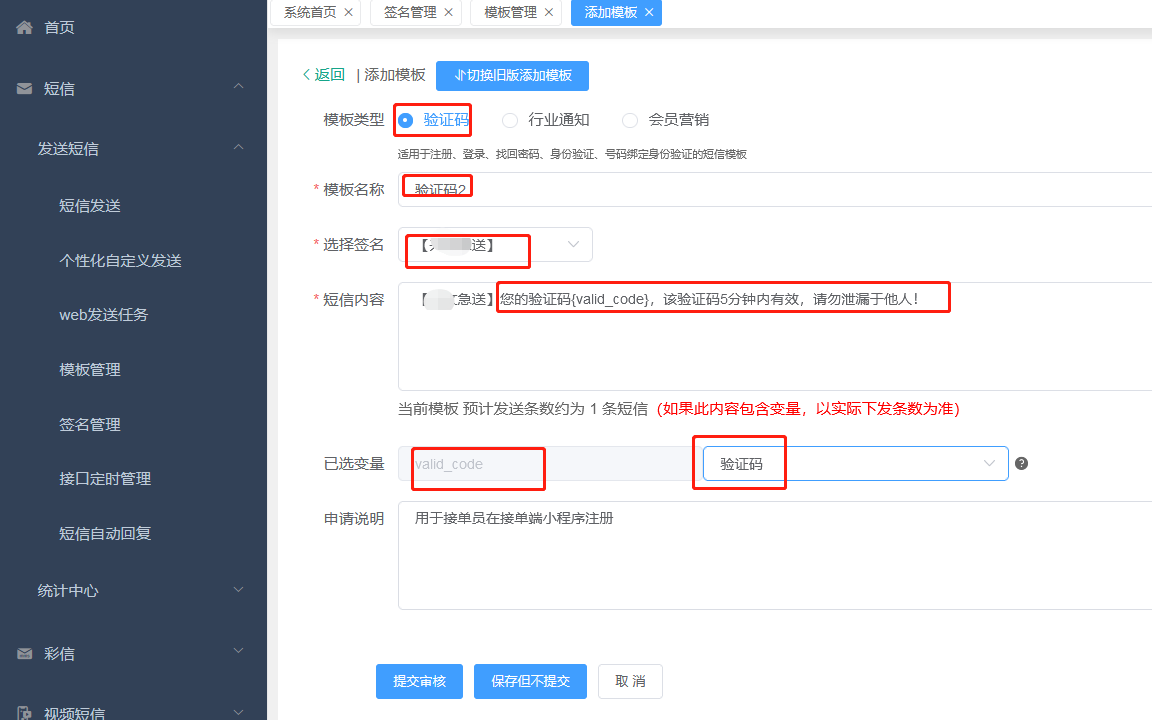Click the home icon beside 首页

pyautogui.click(x=24, y=28)
